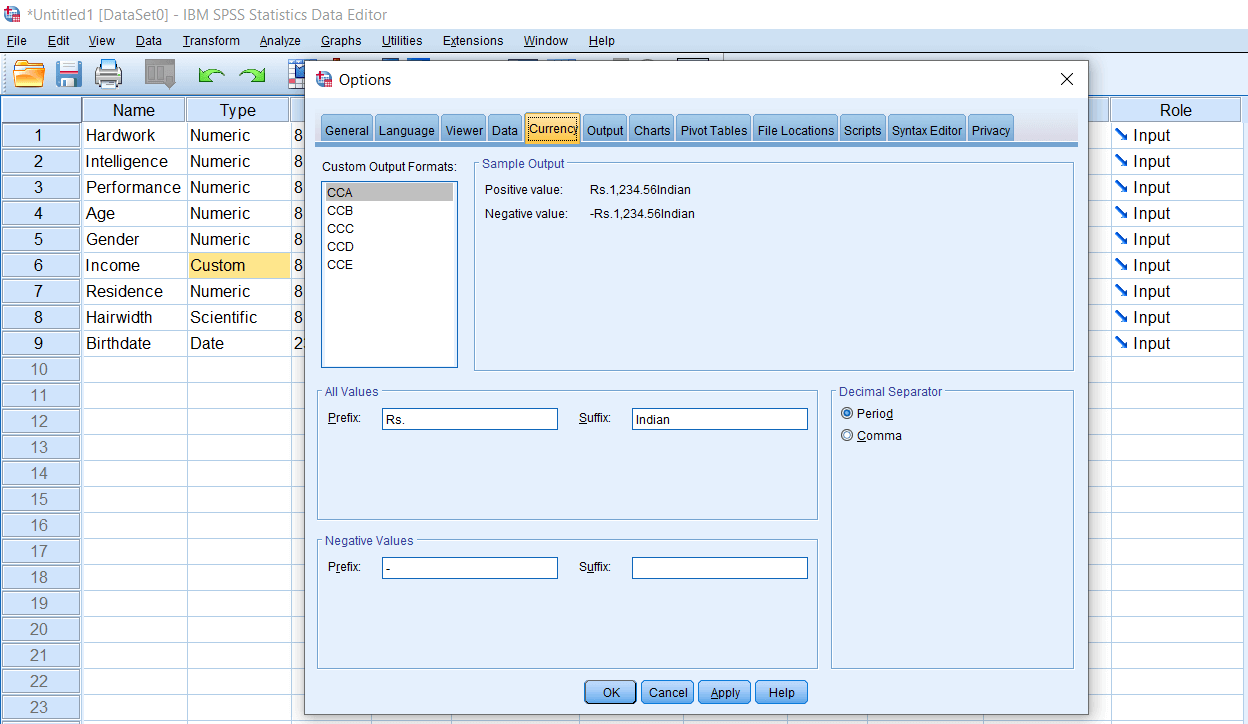Switch to the Output tab
The image size is (1248, 724).
coord(605,130)
